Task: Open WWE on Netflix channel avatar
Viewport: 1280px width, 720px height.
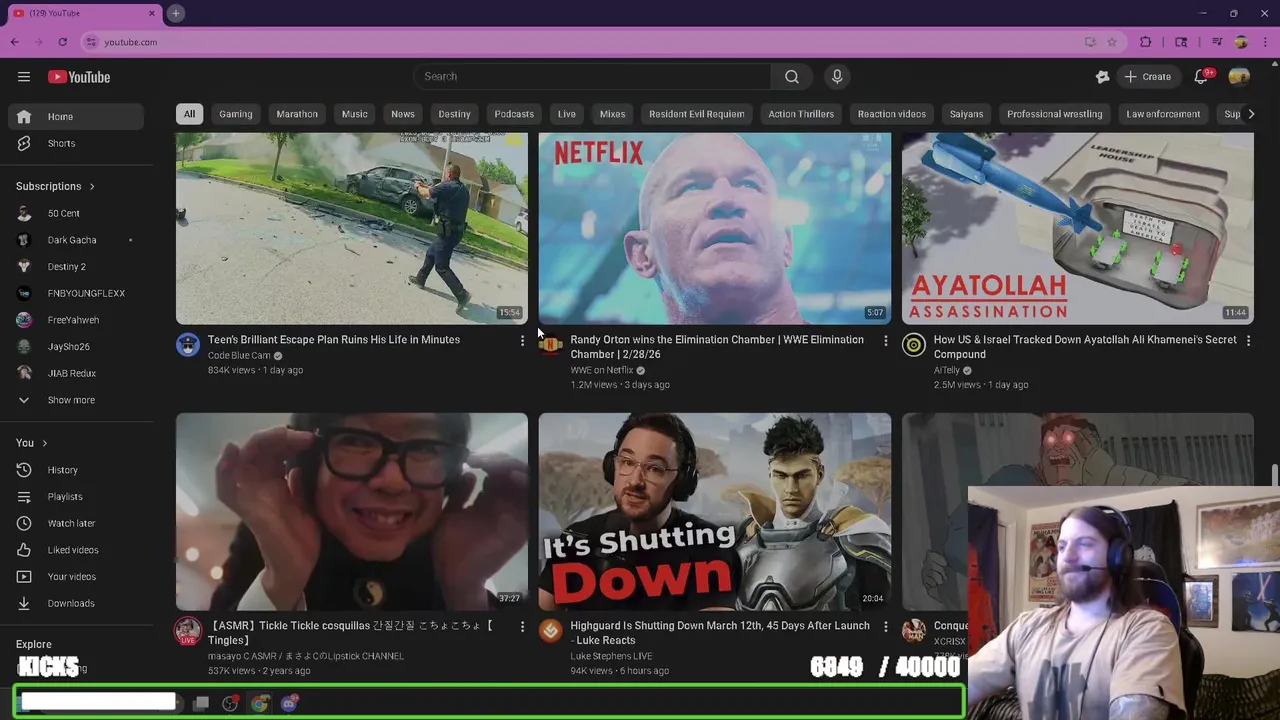Action: coord(551,345)
